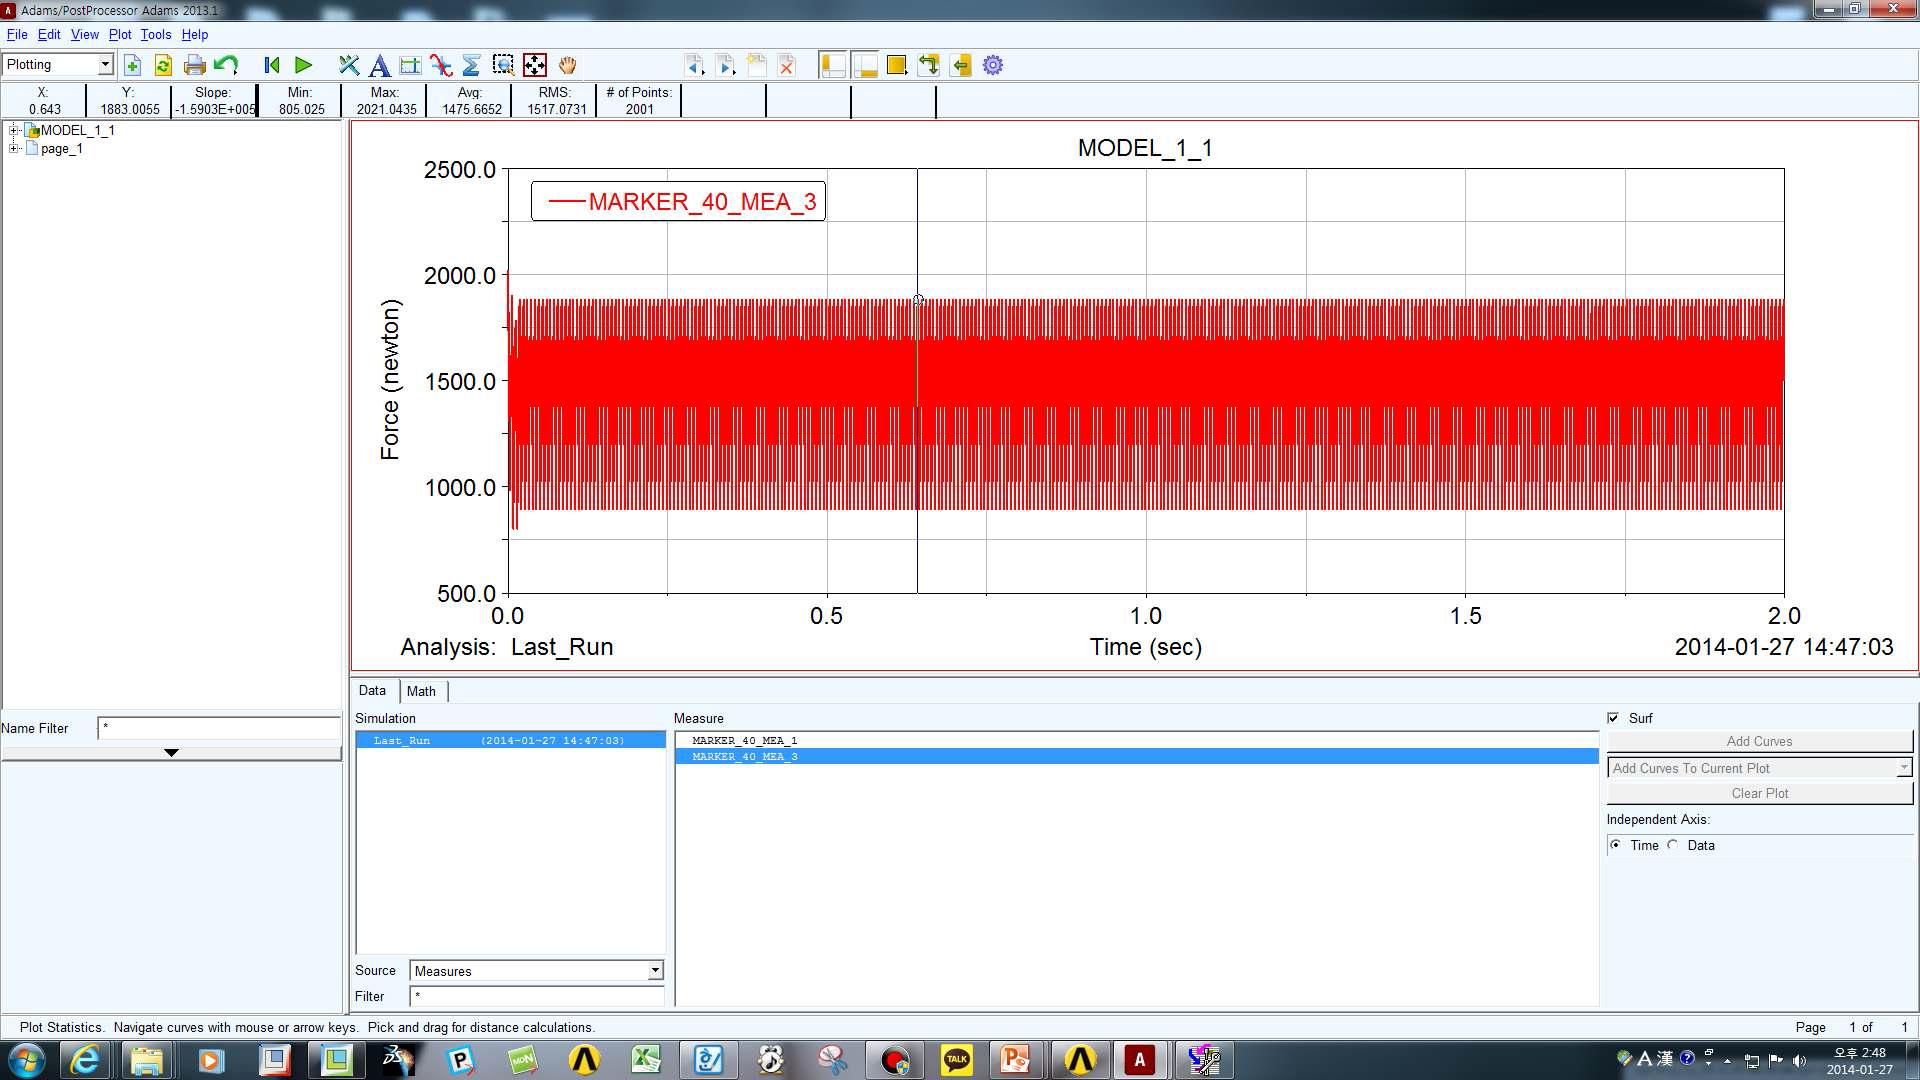Click the tracking cursor marker on the curve
Image resolution: width=1920 pixels, height=1080 pixels.
tap(918, 300)
